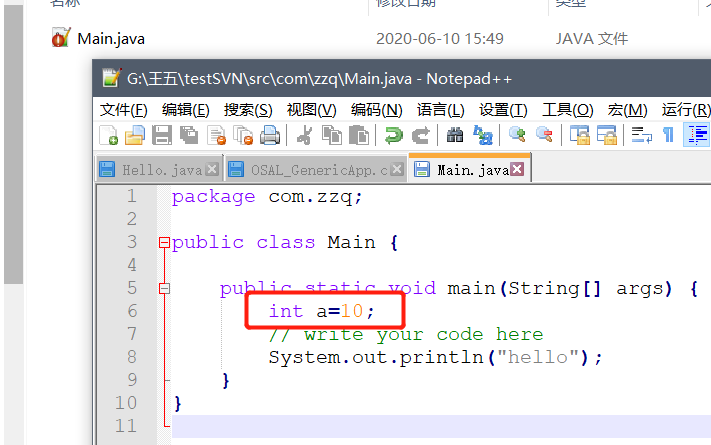
Task: Click the JAVA 文件 type cell
Action: pyautogui.click(x=592, y=39)
